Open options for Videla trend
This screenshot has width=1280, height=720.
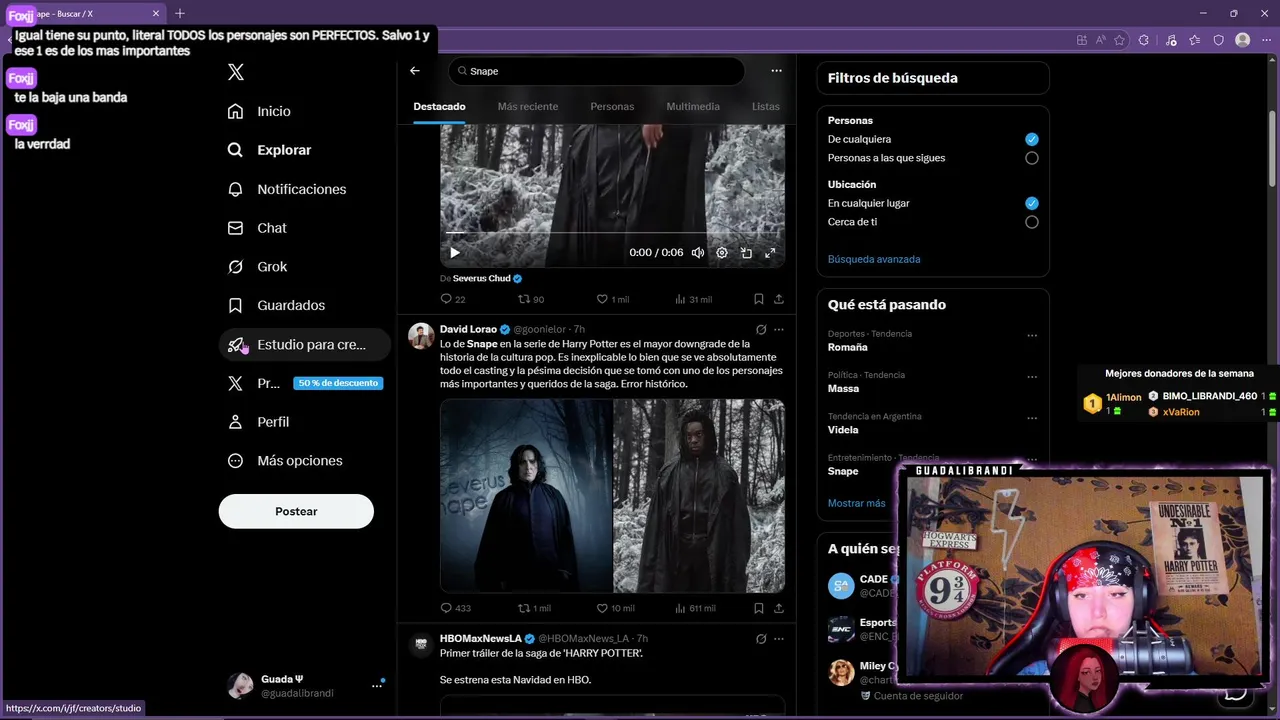coord(1032,418)
